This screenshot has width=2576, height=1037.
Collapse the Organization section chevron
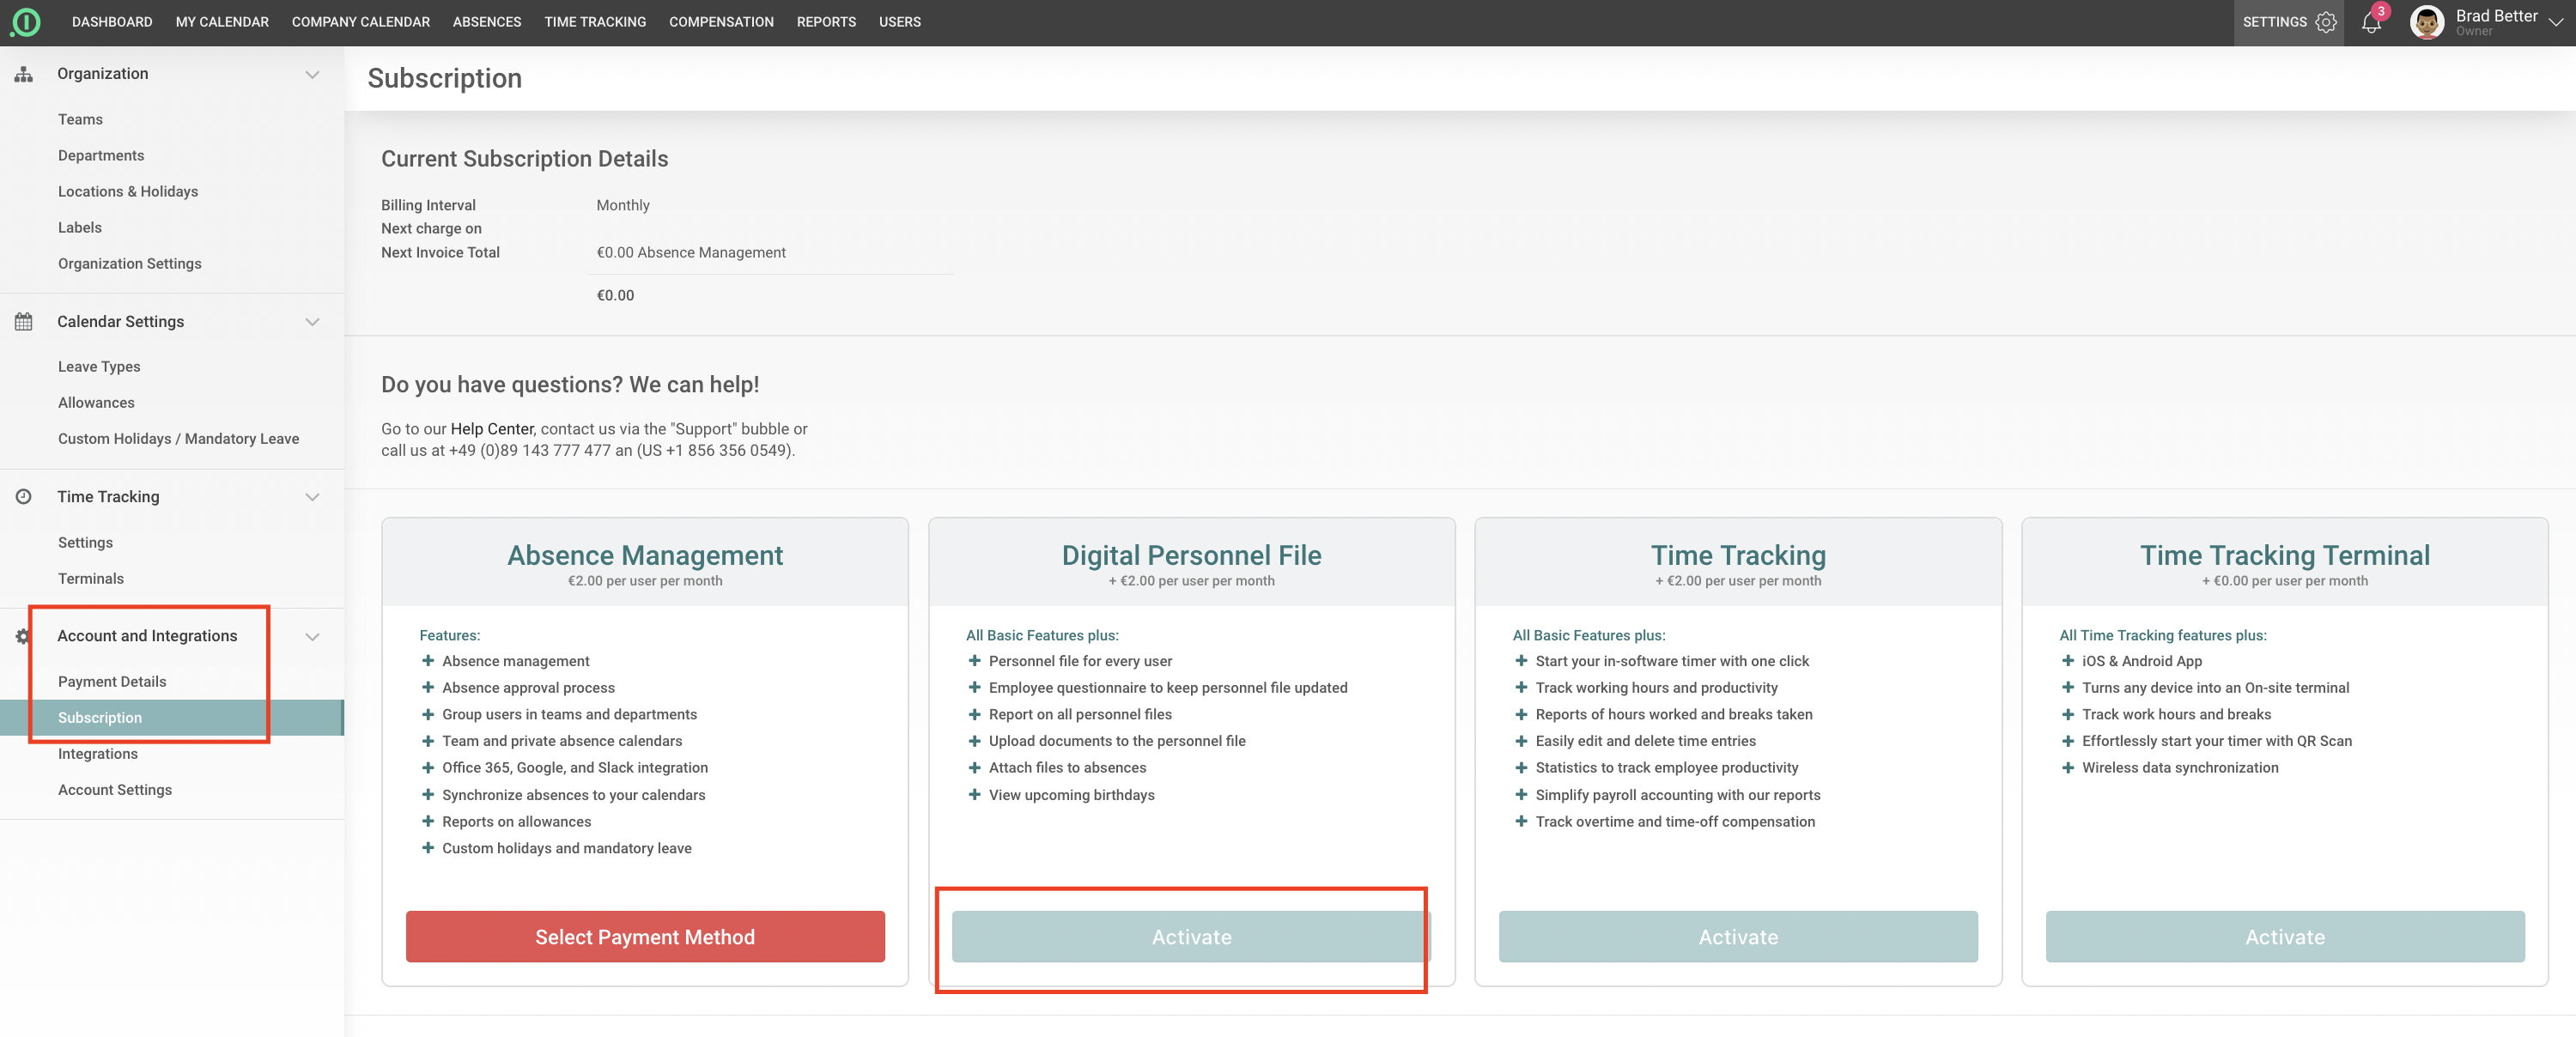point(312,74)
